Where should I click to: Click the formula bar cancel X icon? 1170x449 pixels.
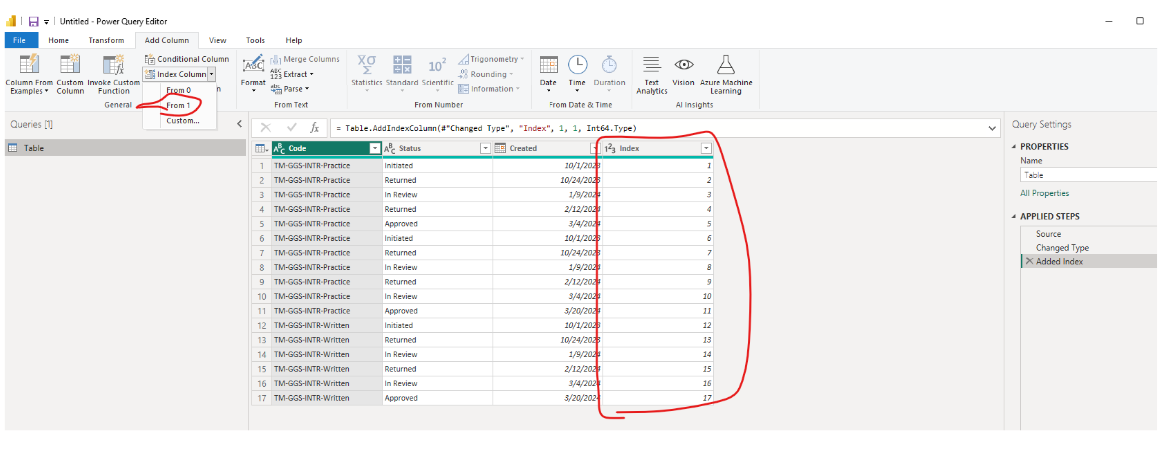tap(266, 128)
